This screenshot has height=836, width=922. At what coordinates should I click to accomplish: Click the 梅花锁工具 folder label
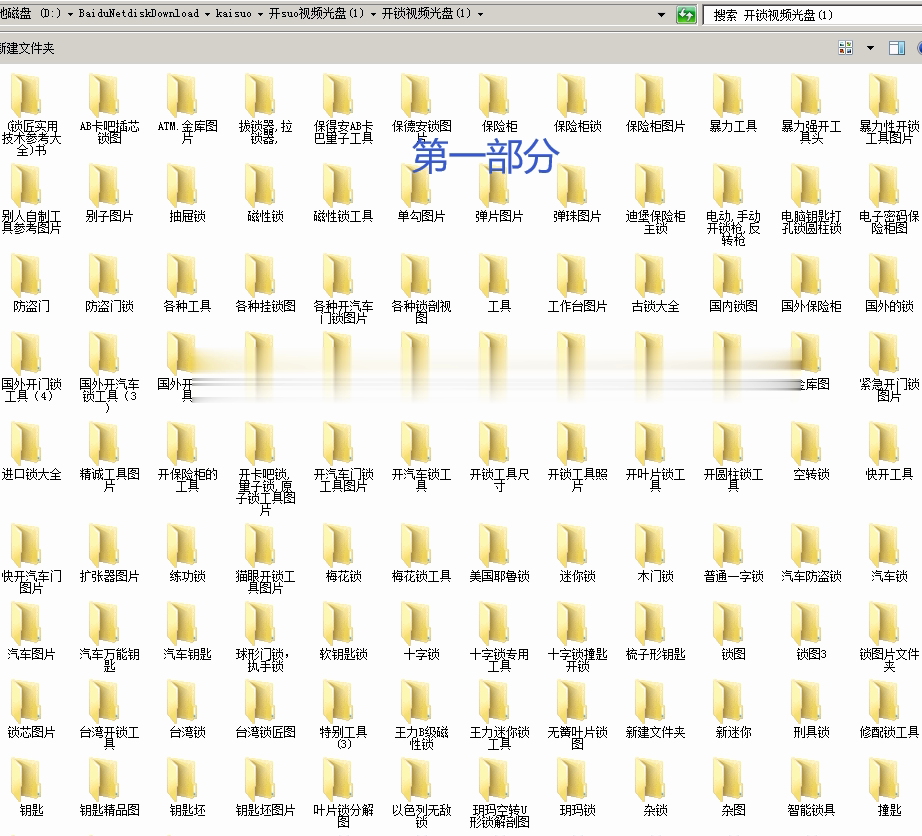(x=422, y=577)
